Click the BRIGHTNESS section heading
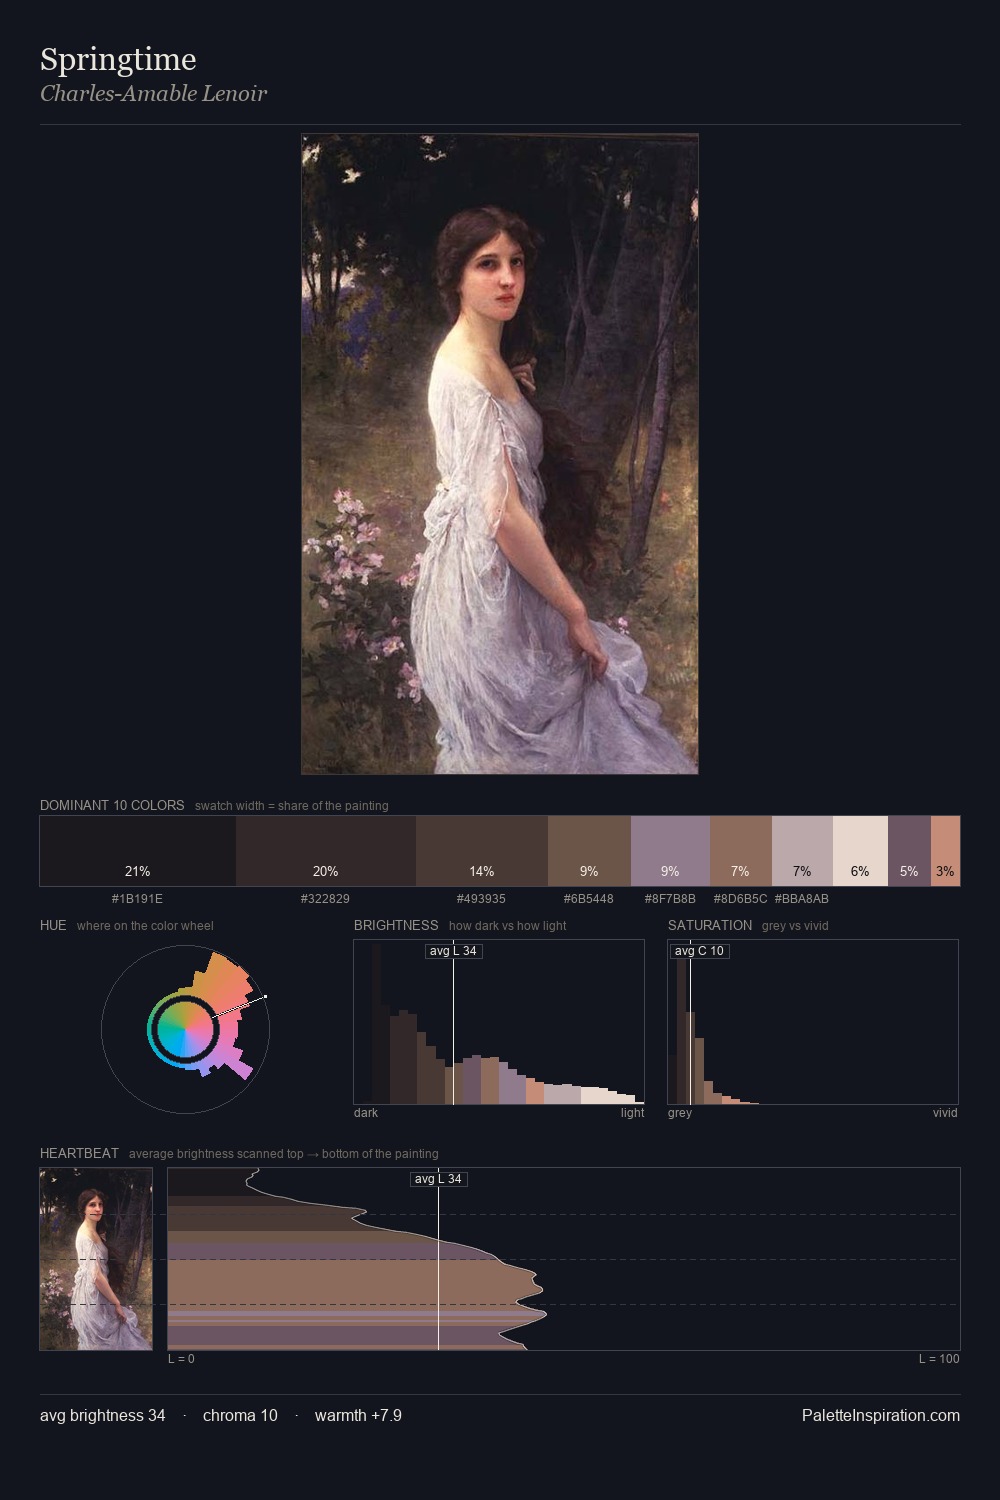This screenshot has height=1500, width=1000. point(396,925)
